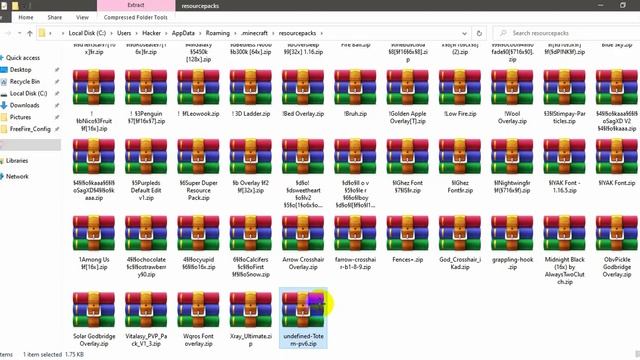Select the Midnight Black 16x zip icon
Screen dimensions: 640x360
(x=564, y=233)
